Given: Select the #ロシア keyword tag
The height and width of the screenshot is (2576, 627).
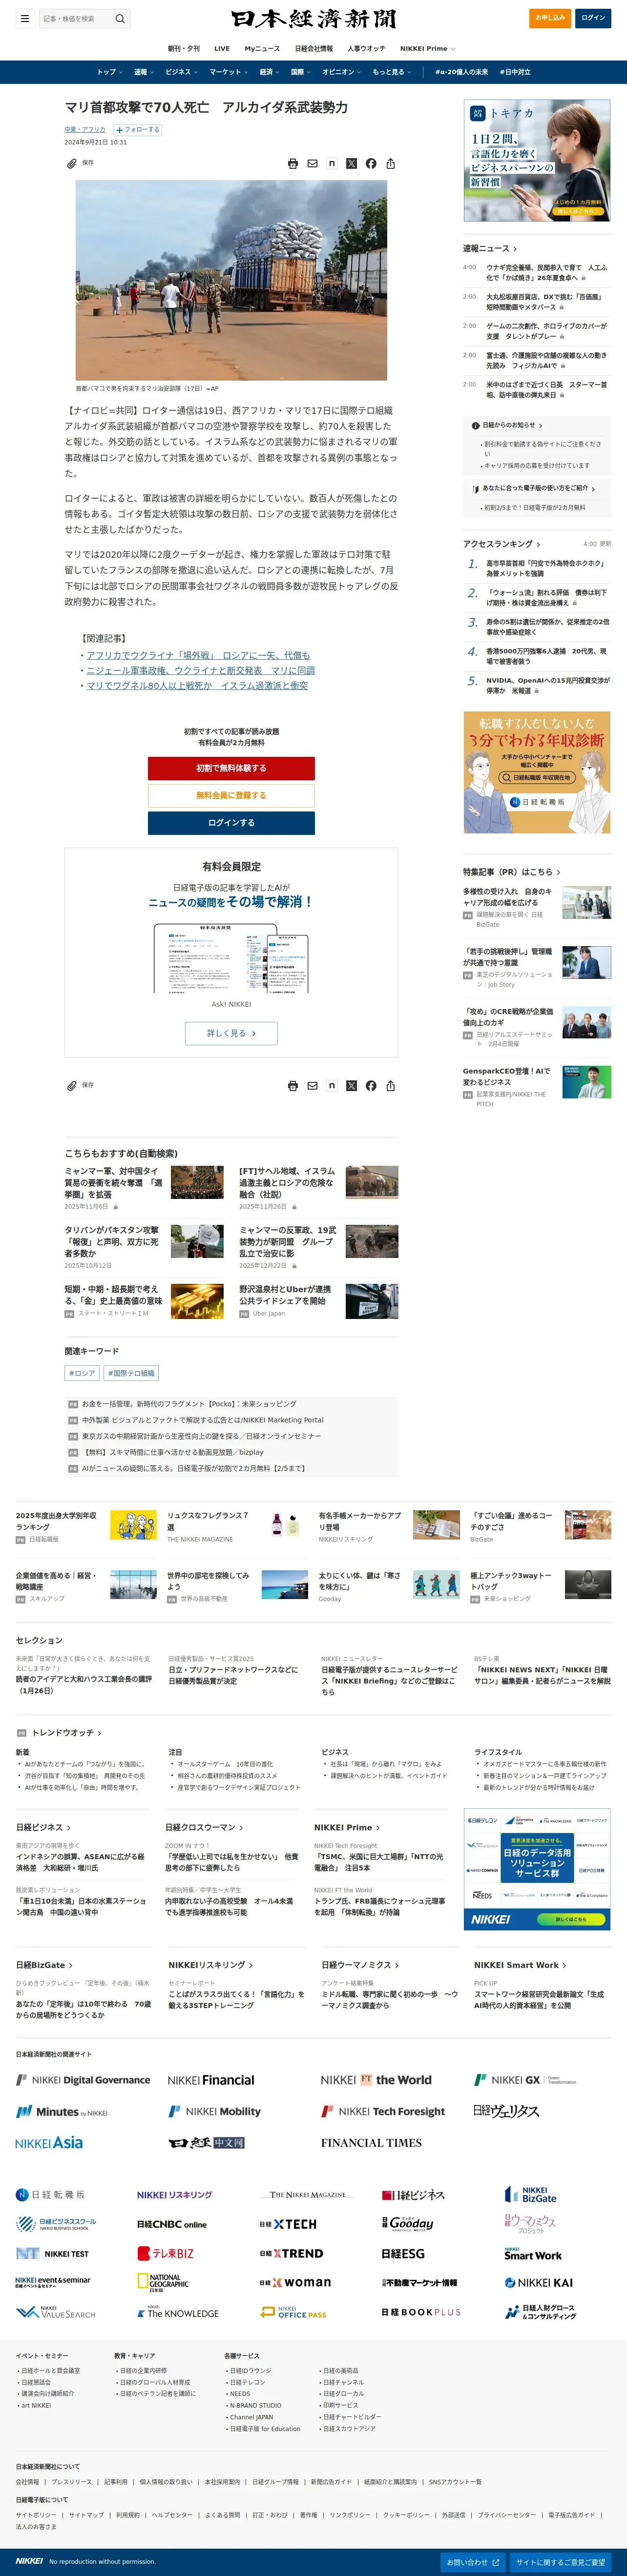Looking at the screenshot, I should point(82,1373).
